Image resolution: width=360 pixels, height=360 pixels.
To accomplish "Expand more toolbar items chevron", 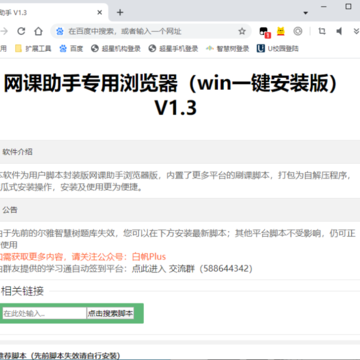I will pyautogui.click(x=356, y=31).
